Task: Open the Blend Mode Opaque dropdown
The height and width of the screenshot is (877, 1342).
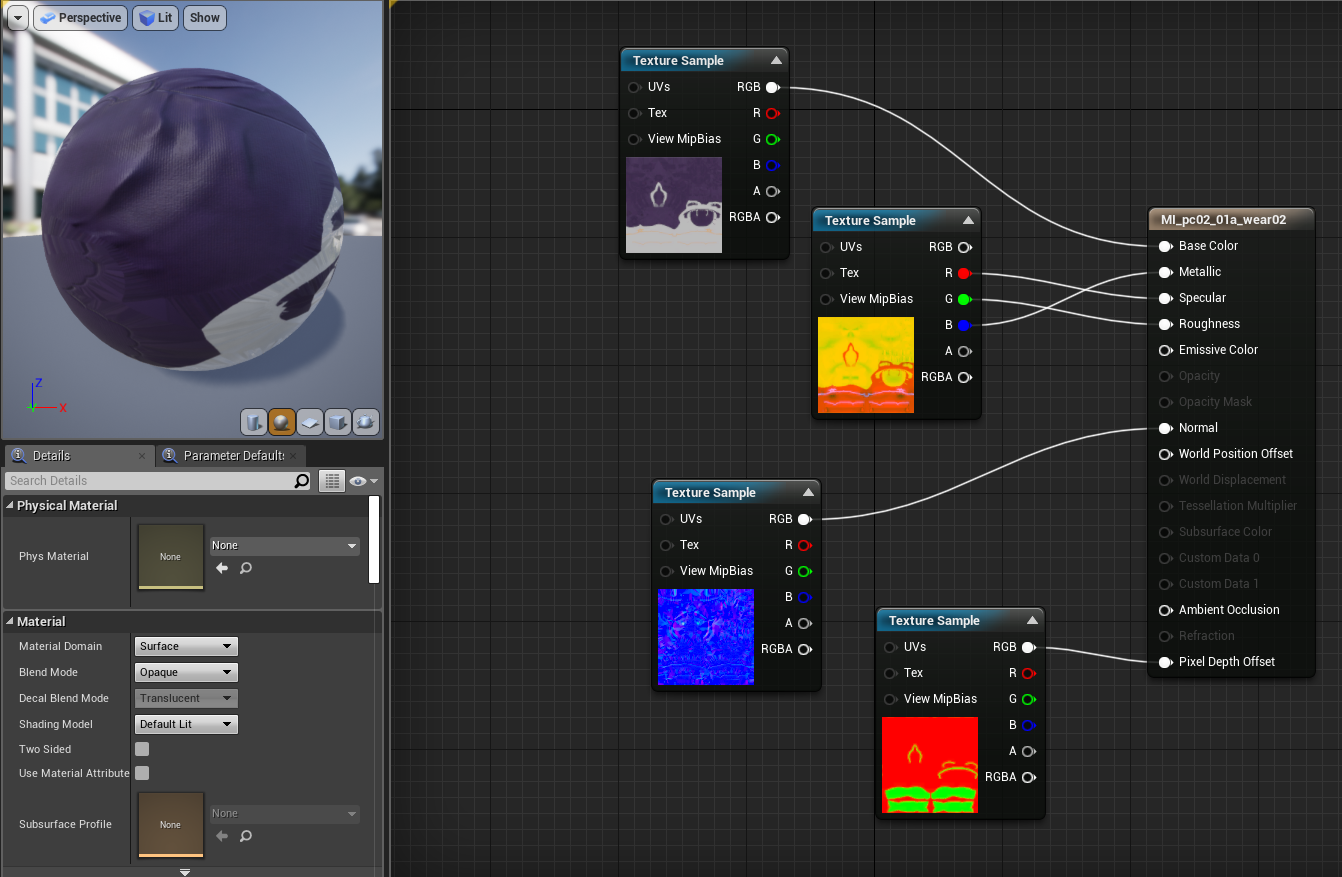Action: [x=186, y=672]
